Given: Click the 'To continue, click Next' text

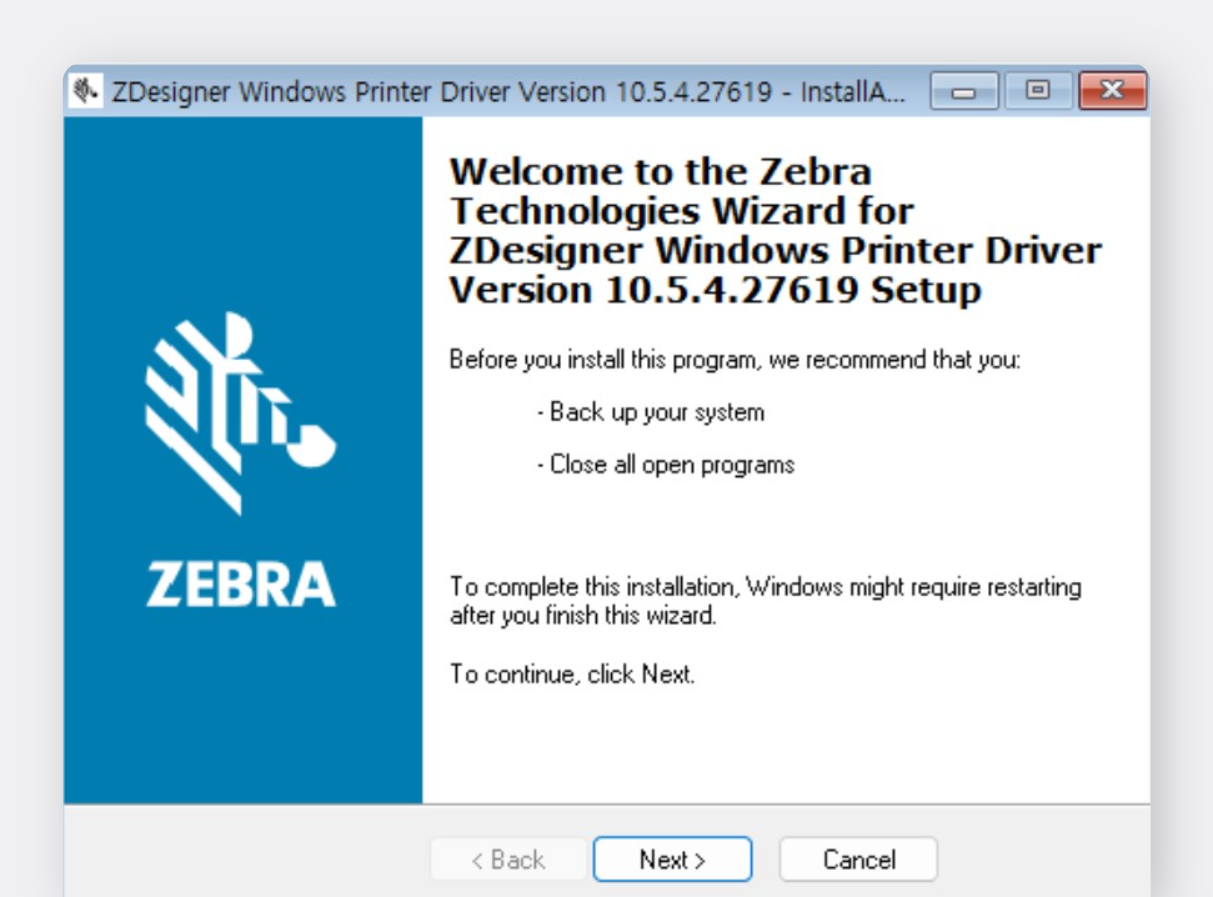Looking at the screenshot, I should coord(572,674).
